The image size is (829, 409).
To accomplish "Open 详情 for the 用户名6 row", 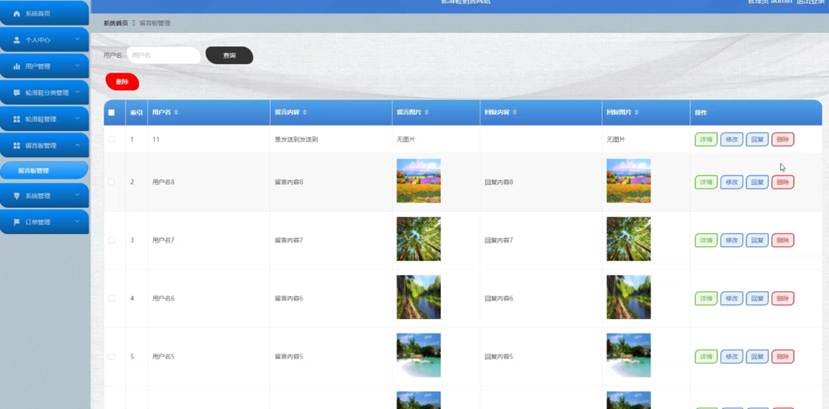I will tap(706, 298).
